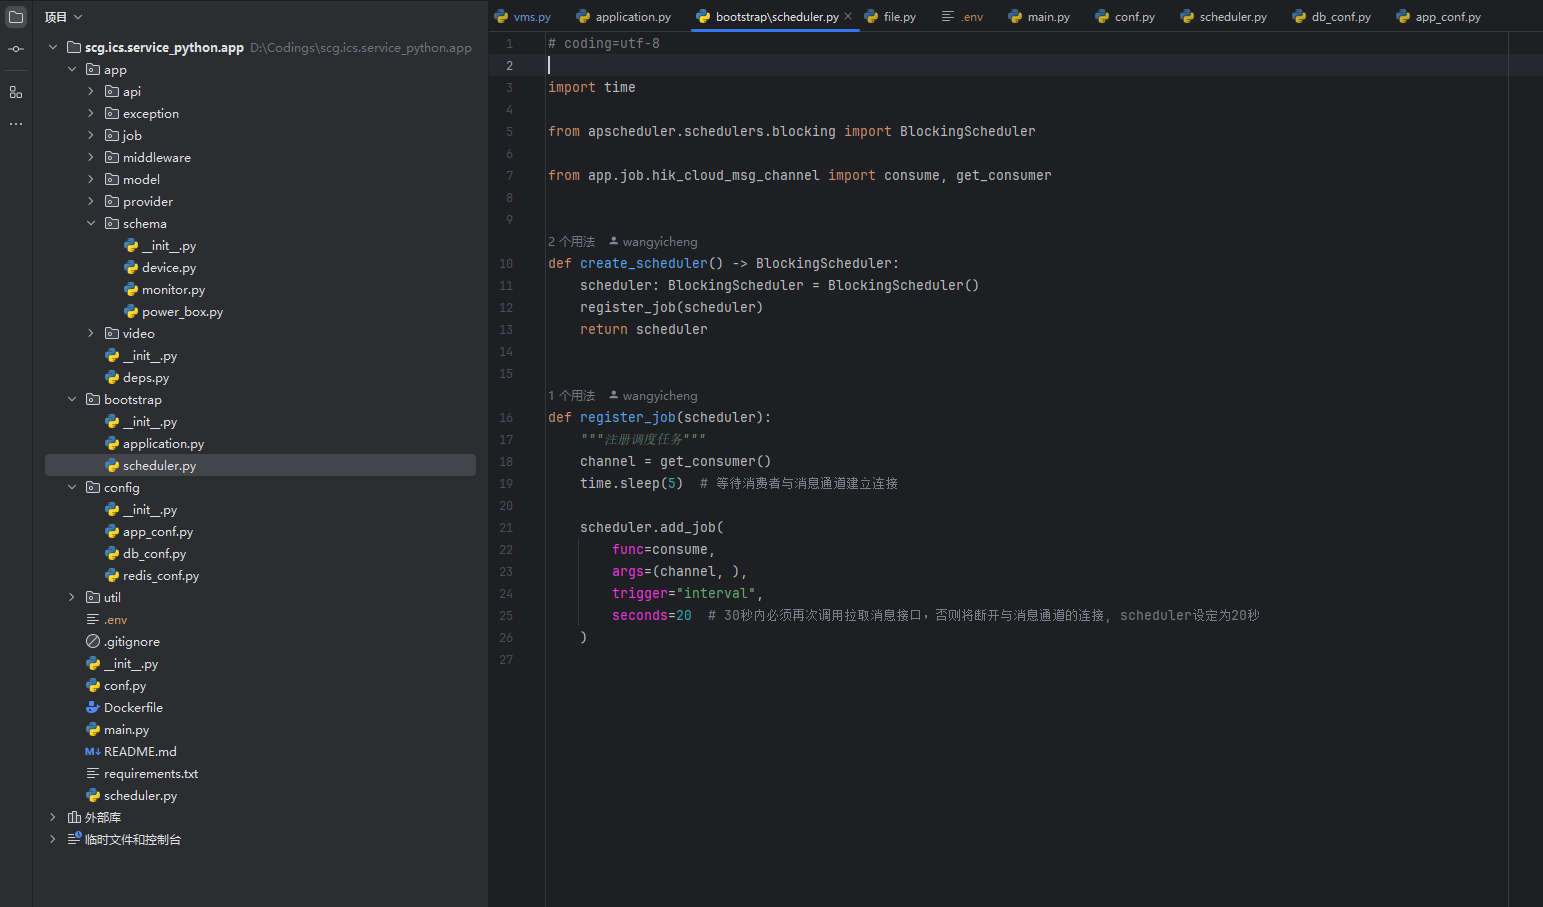Open the Commit tool window icon
1543x907 pixels.
tap(16, 49)
